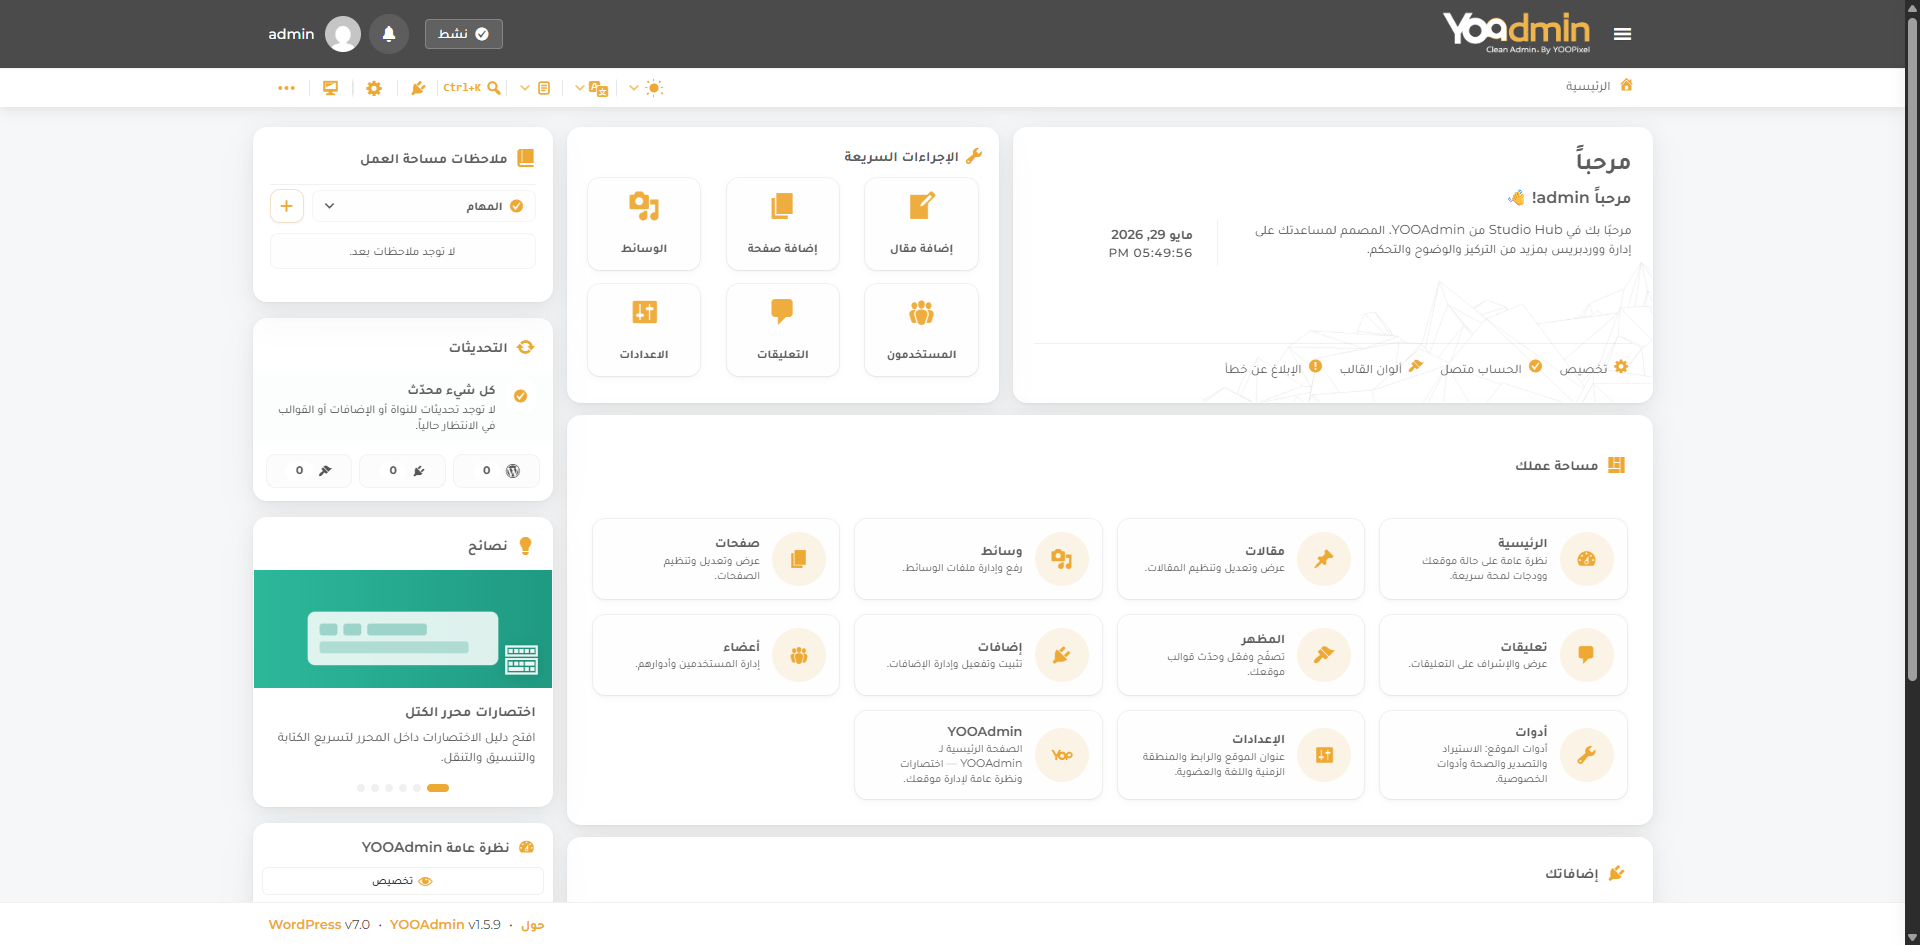Click the refresh icon next to التحديثات

pos(526,347)
